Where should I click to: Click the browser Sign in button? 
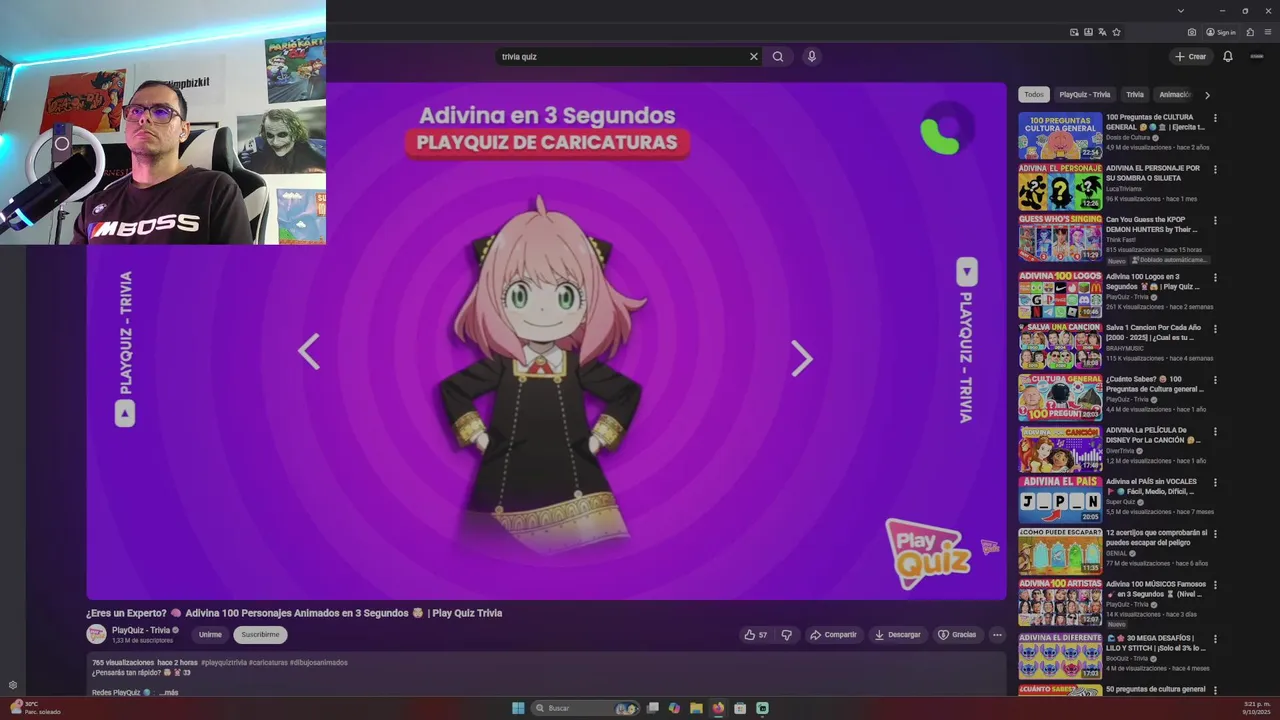pos(1221,32)
